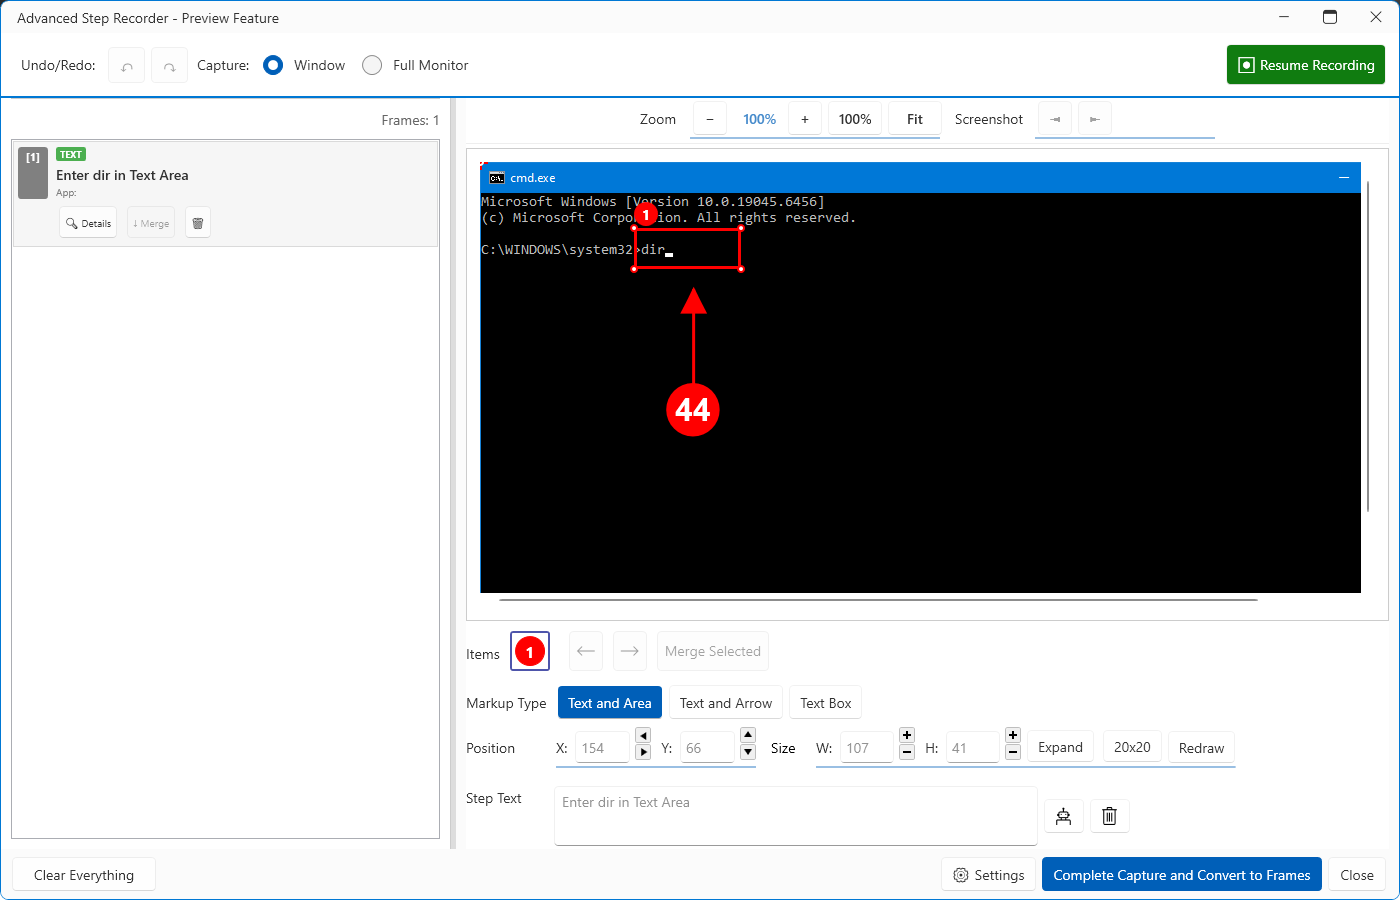Image resolution: width=1400 pixels, height=900 pixels.
Task: Select the Text and Area markup type
Action: click(609, 703)
